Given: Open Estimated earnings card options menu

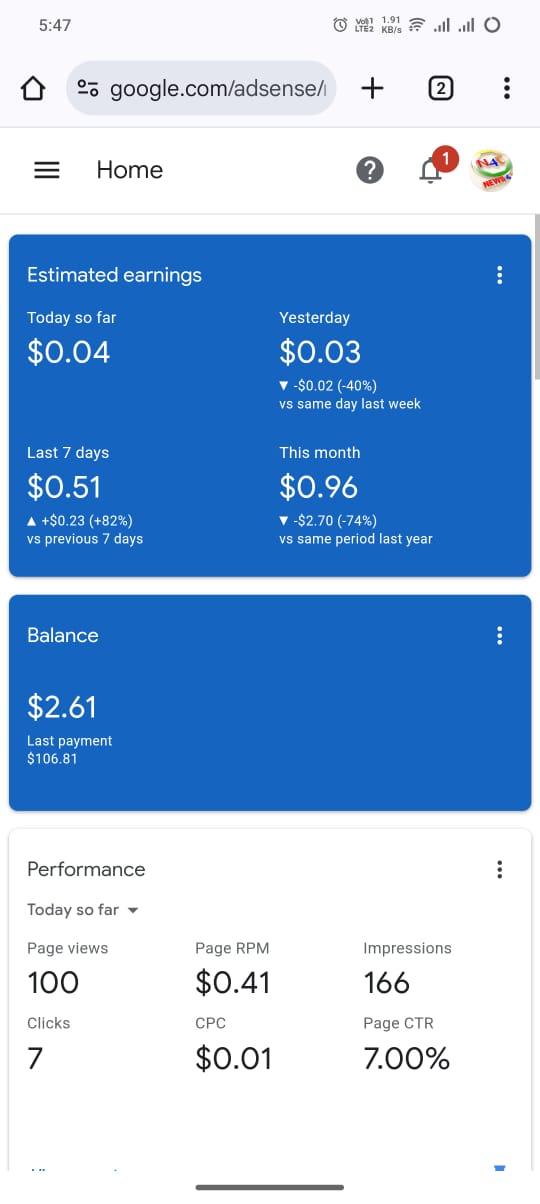Looking at the screenshot, I should [x=500, y=275].
